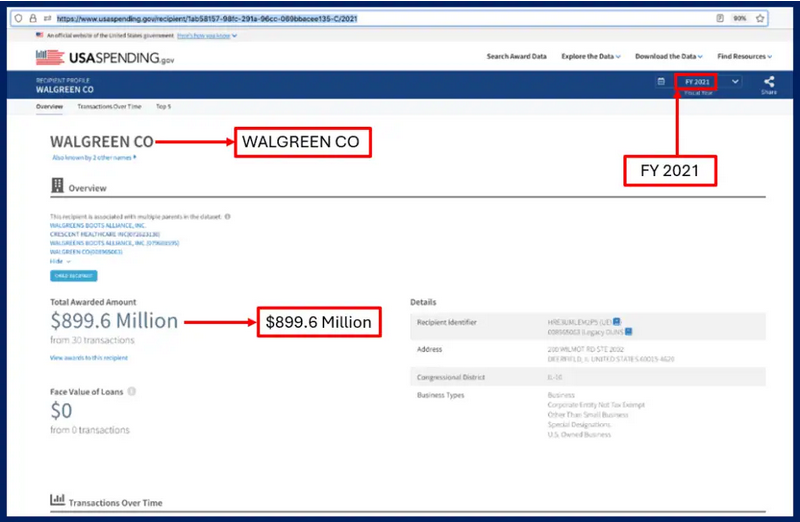Viewport: 800px width, 522px height.
Task: Select the usaspending.gov URL in the address bar
Action: point(207,19)
